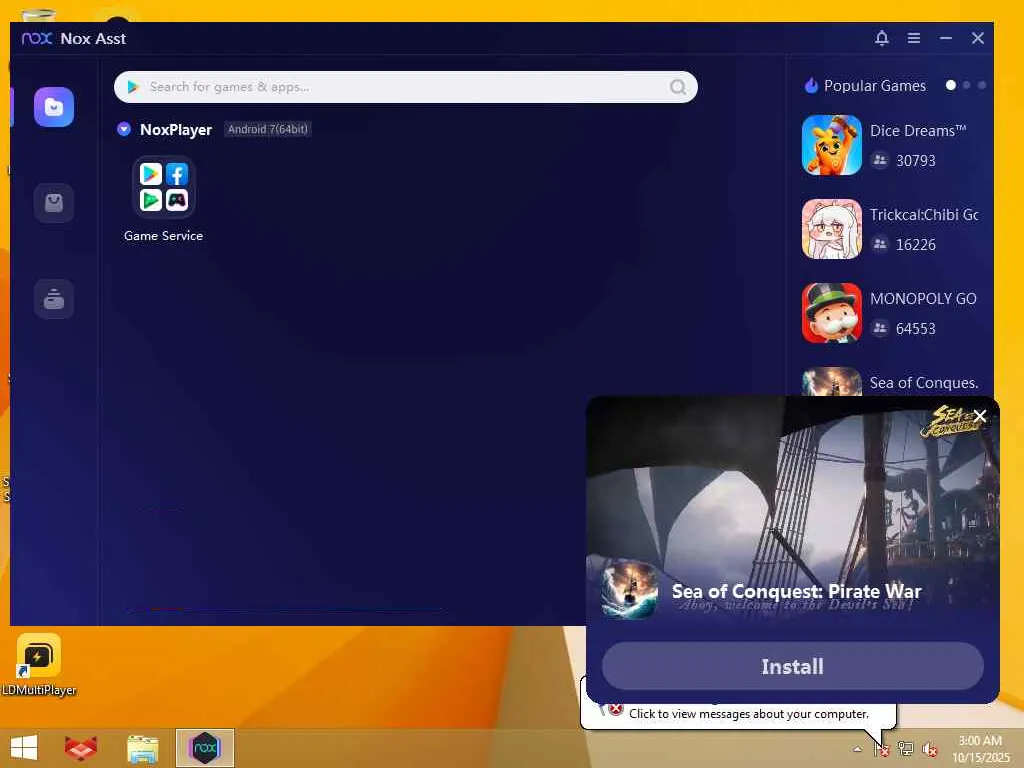
Task: Select the My Games sidebar icon
Action: (54, 106)
